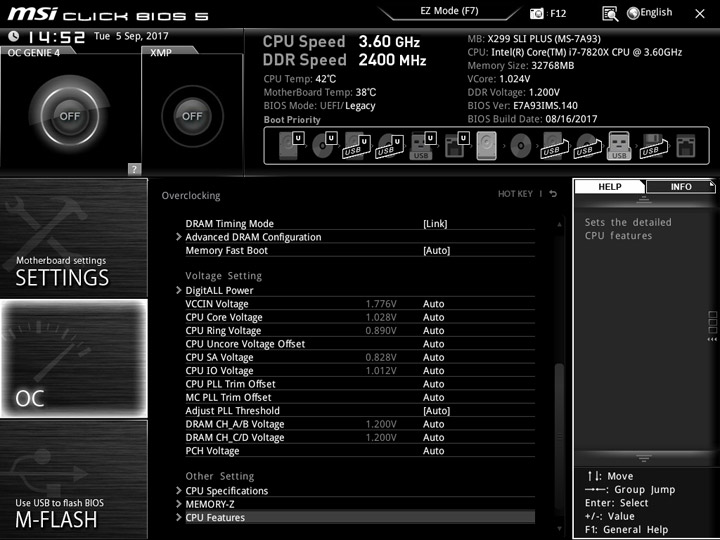Select the CPU Ring Voltage Auto field
The image size is (720, 540).
(433, 330)
